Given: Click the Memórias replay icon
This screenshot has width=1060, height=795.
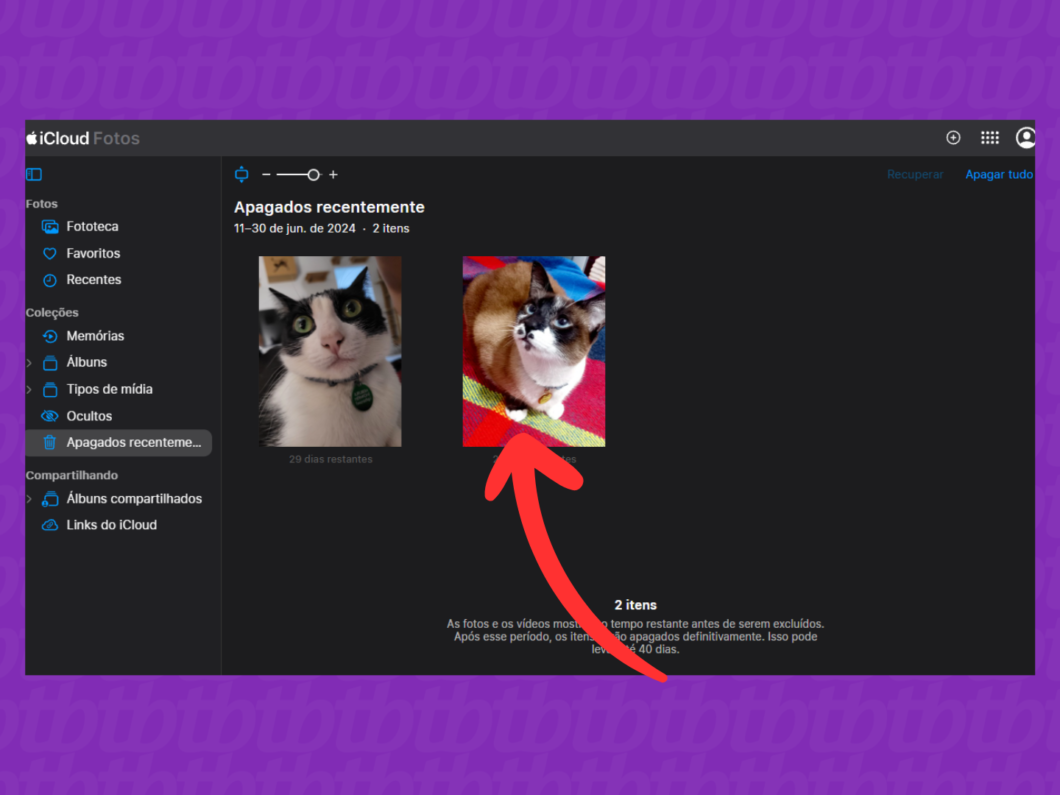Looking at the screenshot, I should tap(50, 336).
